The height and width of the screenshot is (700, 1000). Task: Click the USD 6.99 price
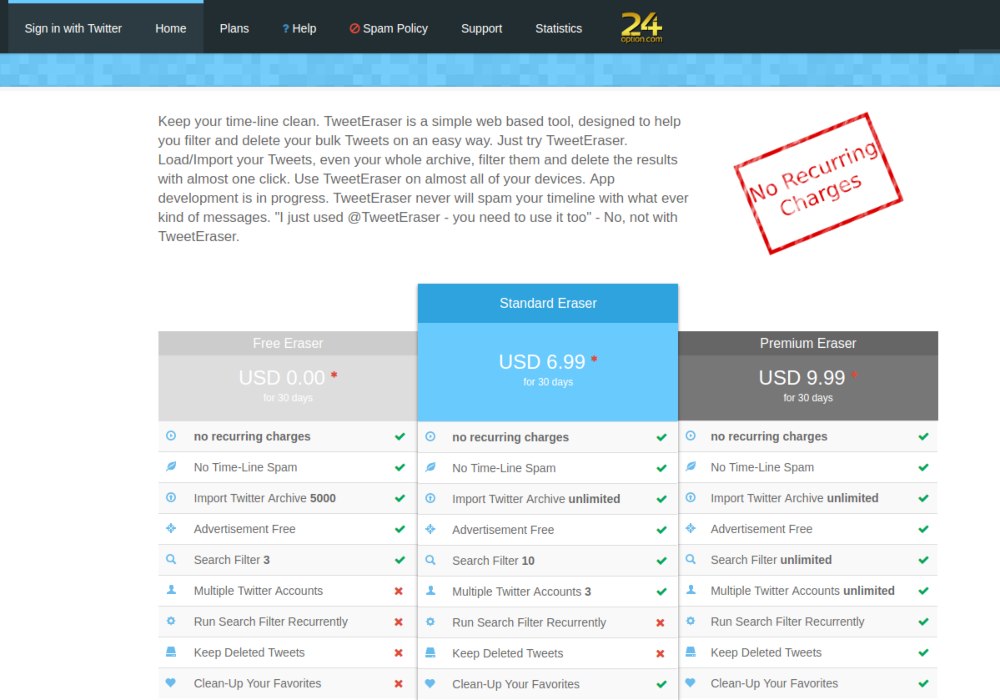tap(542, 362)
